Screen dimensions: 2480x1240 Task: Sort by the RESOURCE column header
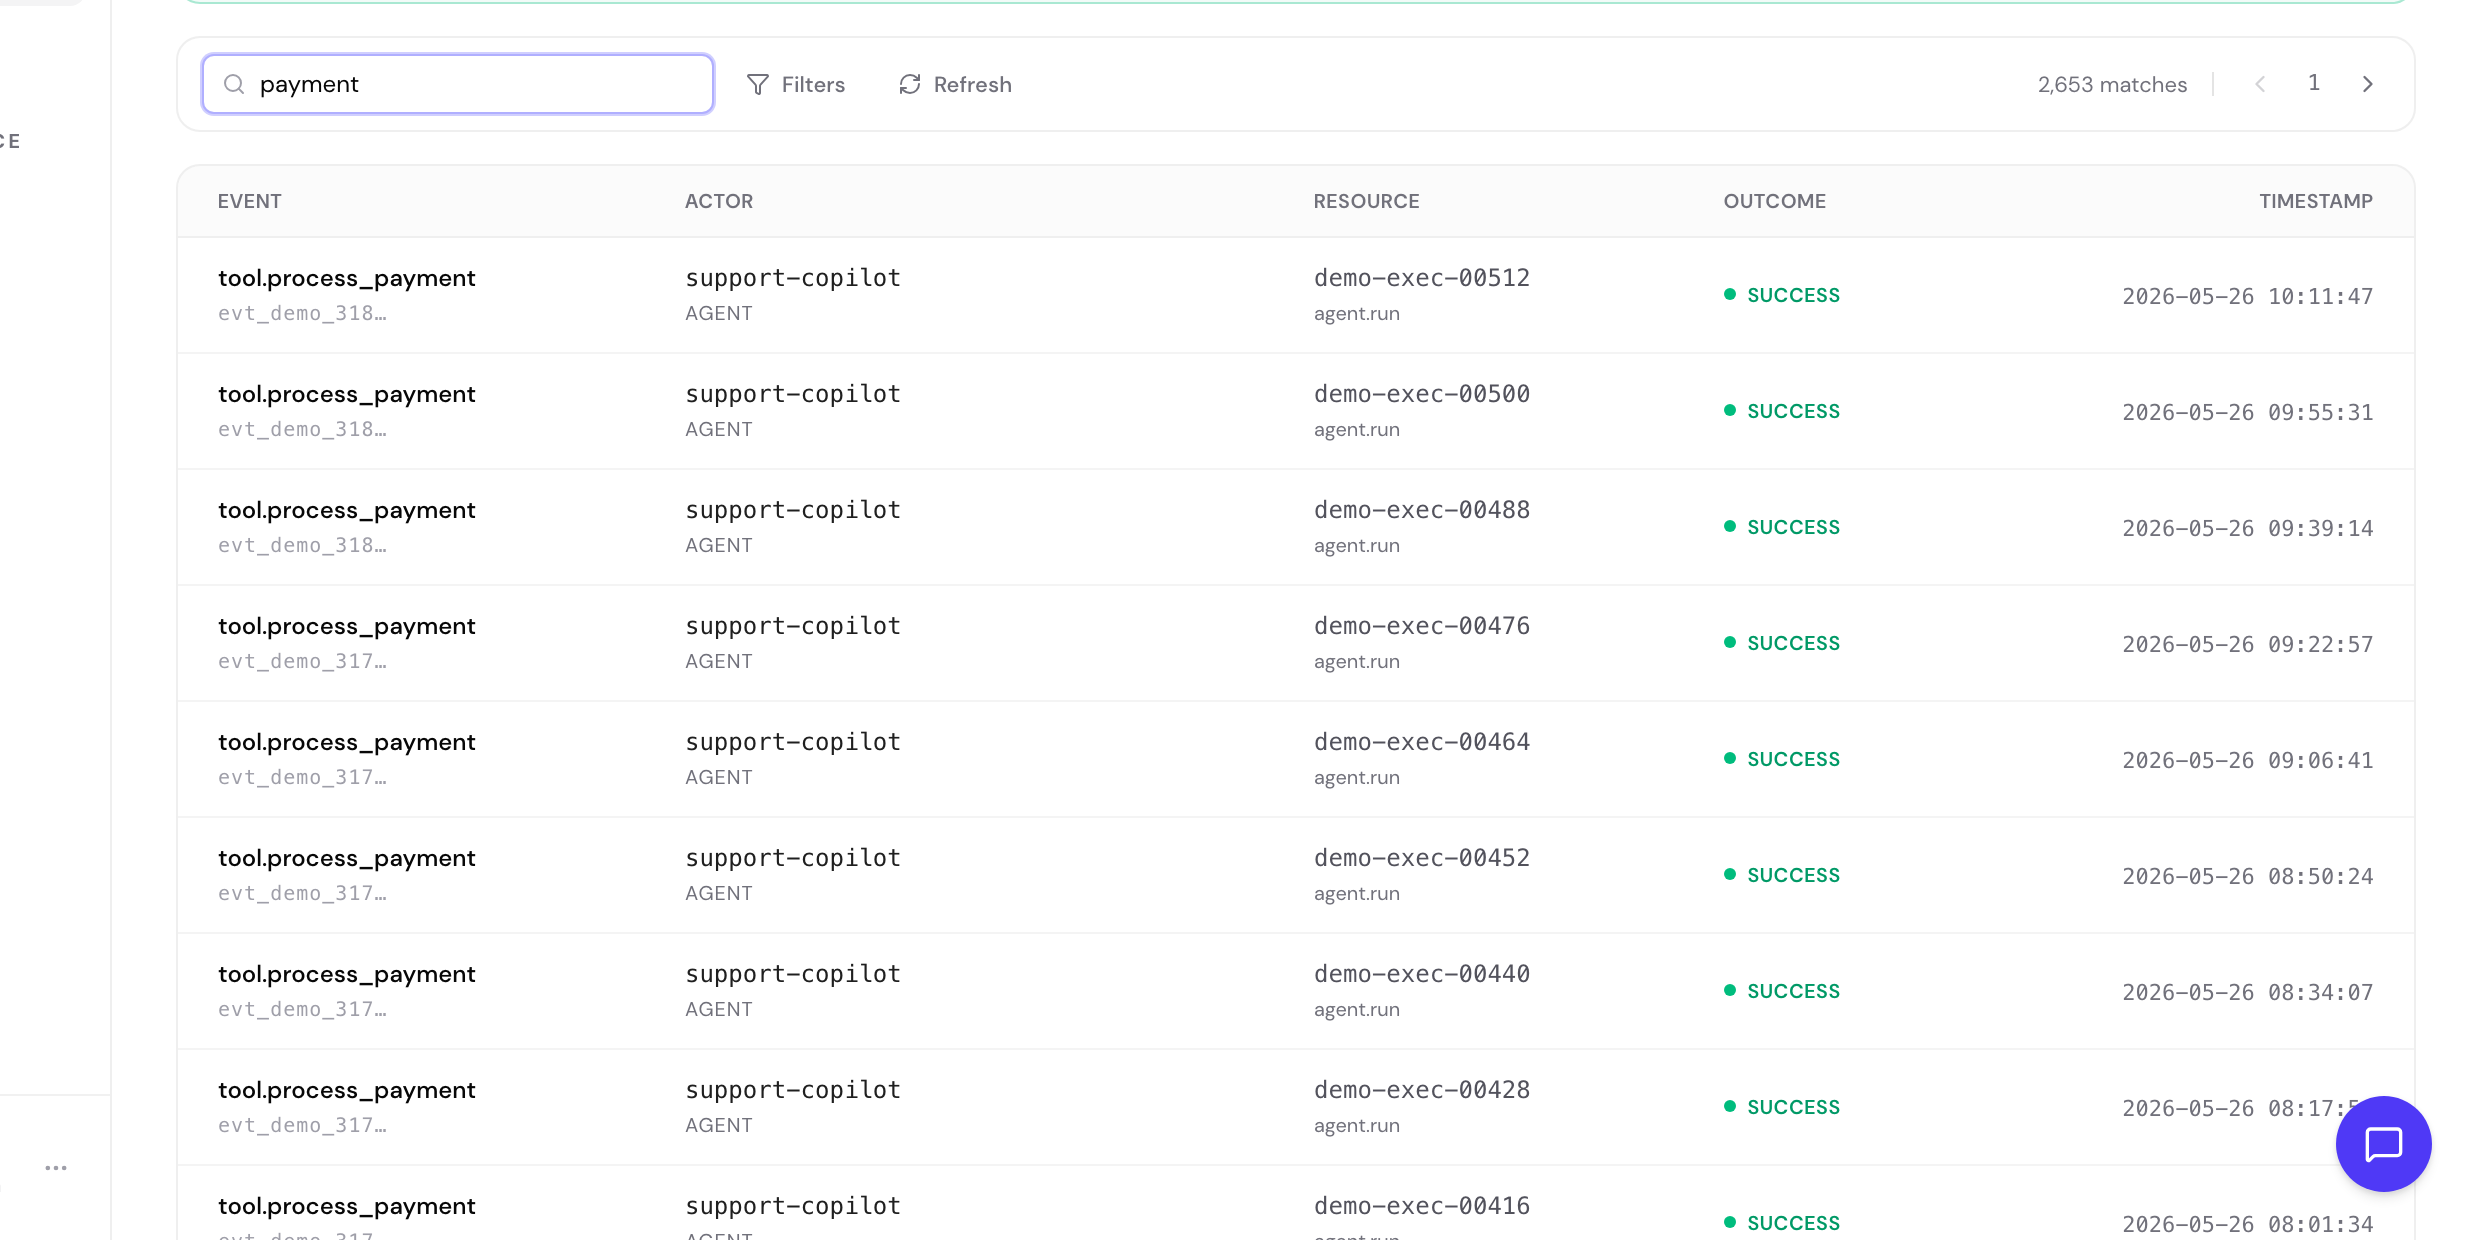click(x=1366, y=201)
